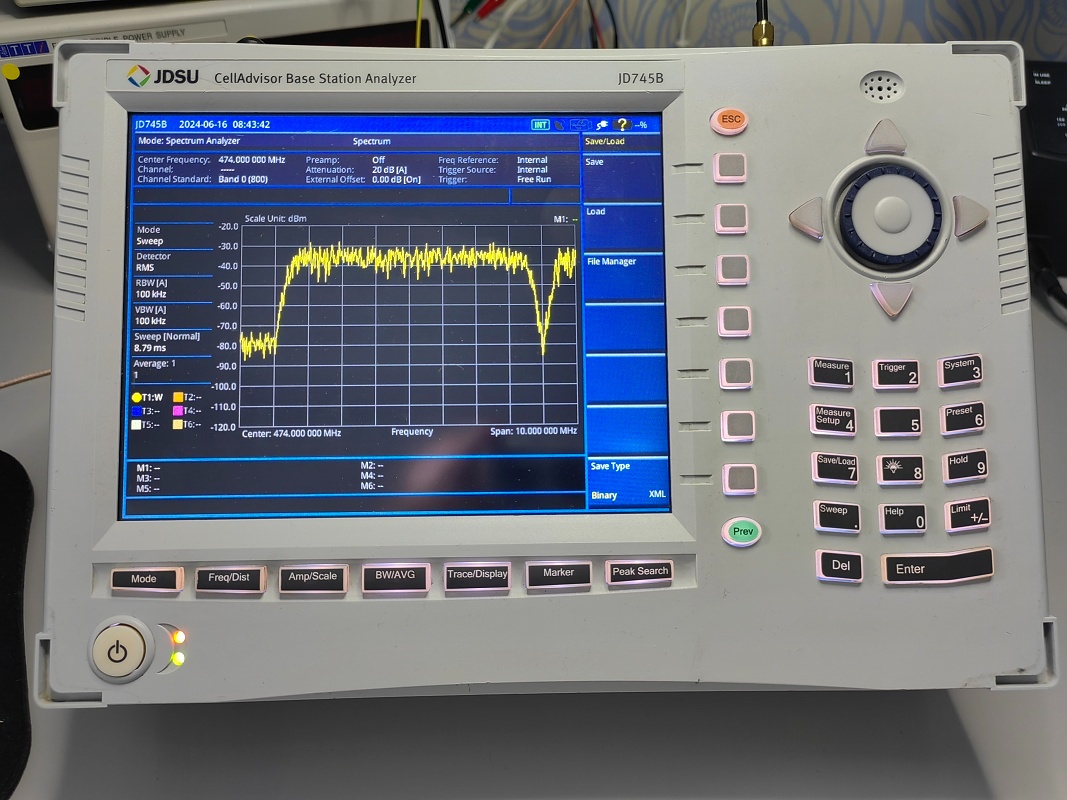Image resolution: width=1067 pixels, height=800 pixels.
Task: Click the white T5 trace swatch
Action: [136, 424]
